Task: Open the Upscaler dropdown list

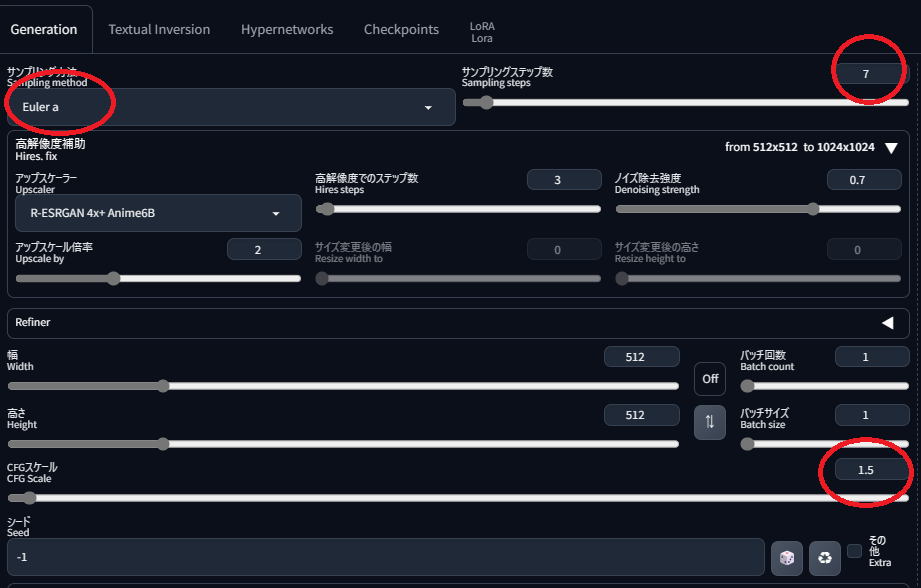Action: point(158,213)
